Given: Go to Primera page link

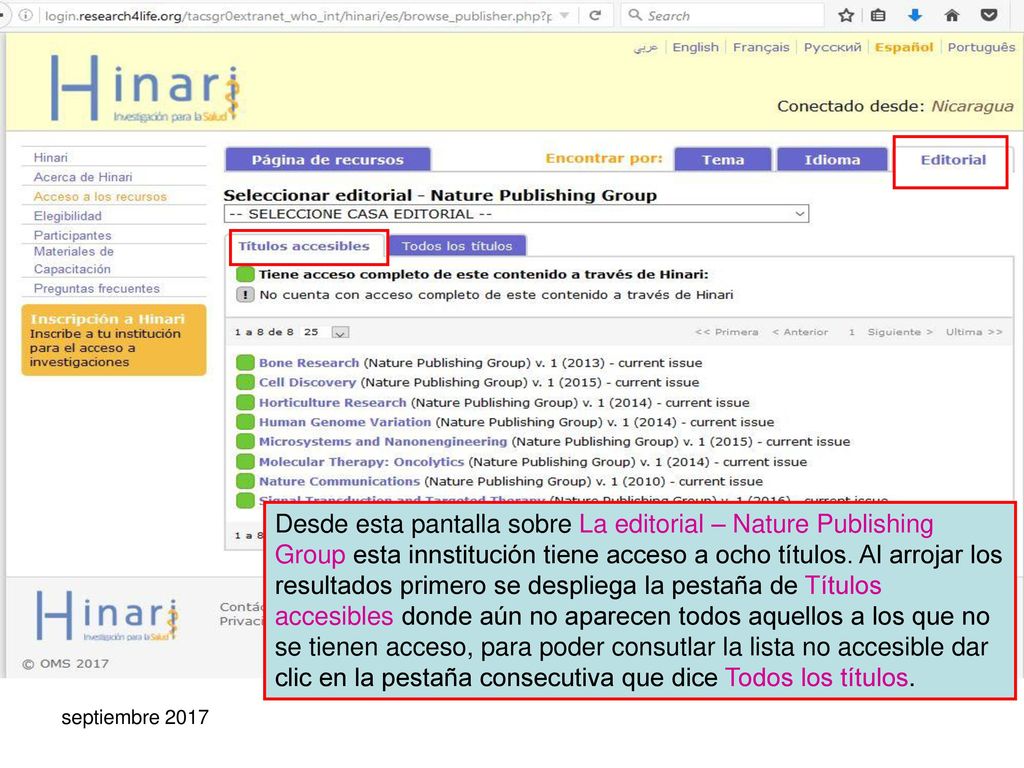Looking at the screenshot, I should pos(726,332).
